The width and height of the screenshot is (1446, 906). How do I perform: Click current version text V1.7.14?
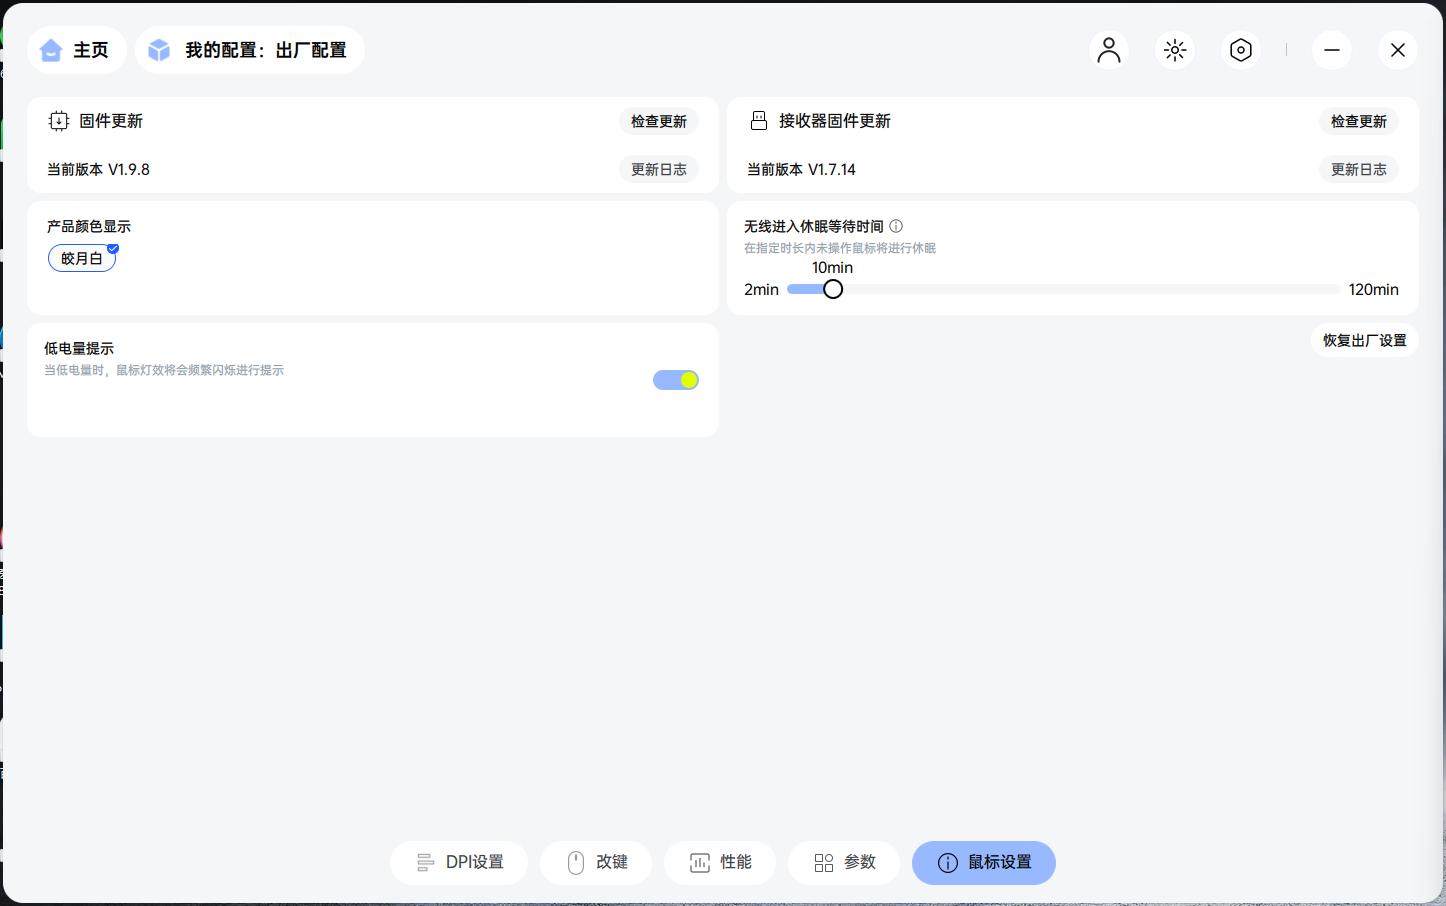[801, 169]
